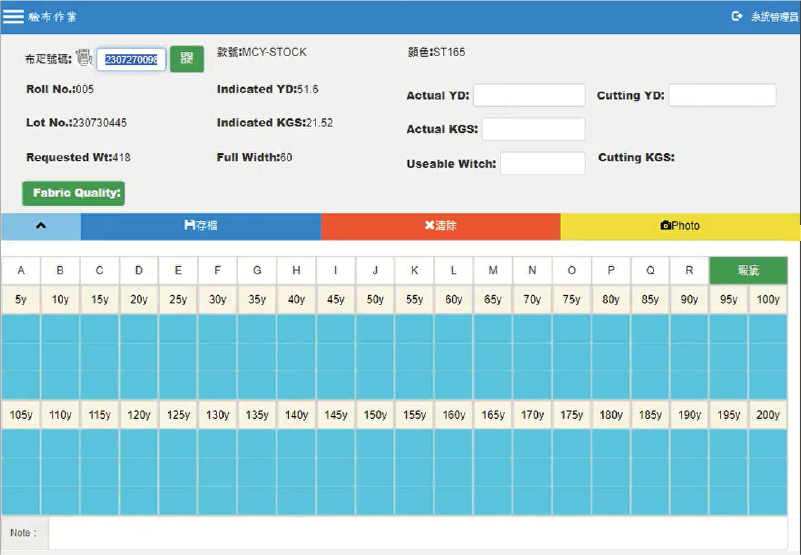801x555 pixels.
Task: Focus the 布疋號碼 input field
Action: point(131,60)
